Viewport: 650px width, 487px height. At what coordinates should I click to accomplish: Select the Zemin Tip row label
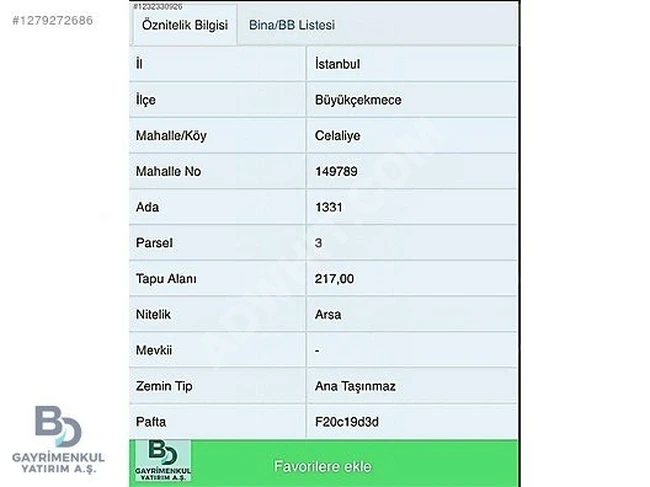pyautogui.click(x=161, y=386)
